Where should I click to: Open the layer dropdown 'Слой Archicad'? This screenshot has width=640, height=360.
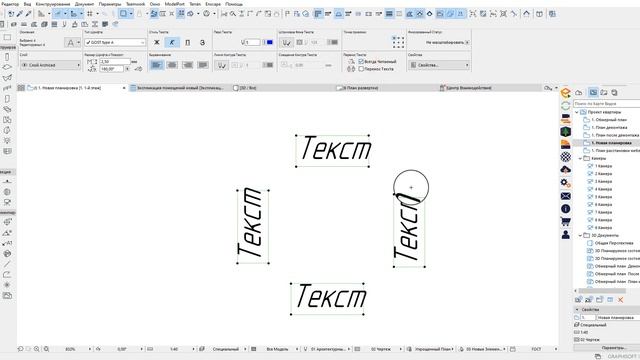[x=51, y=65]
